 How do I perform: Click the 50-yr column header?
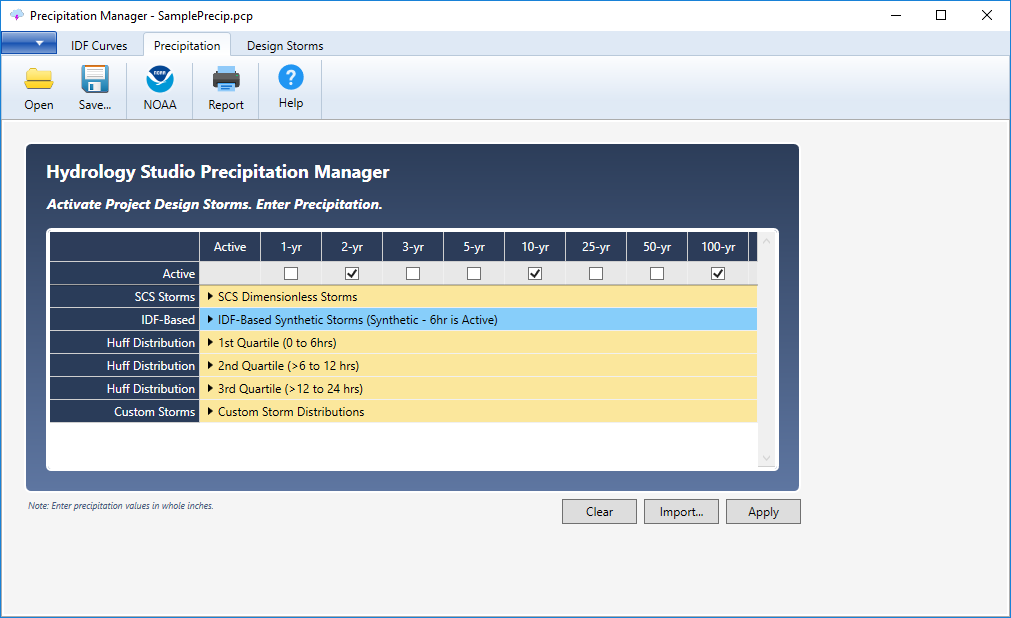(x=657, y=247)
